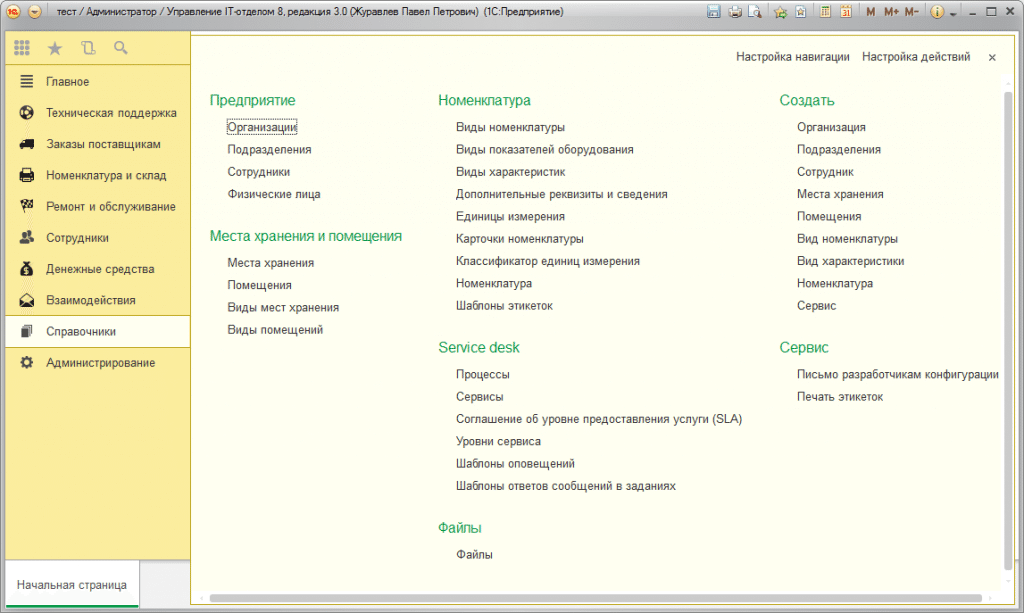Screen dimensions: 1024x613
Task: Click the lifebuoy icon for Техническая поддержка
Action: (x=27, y=112)
